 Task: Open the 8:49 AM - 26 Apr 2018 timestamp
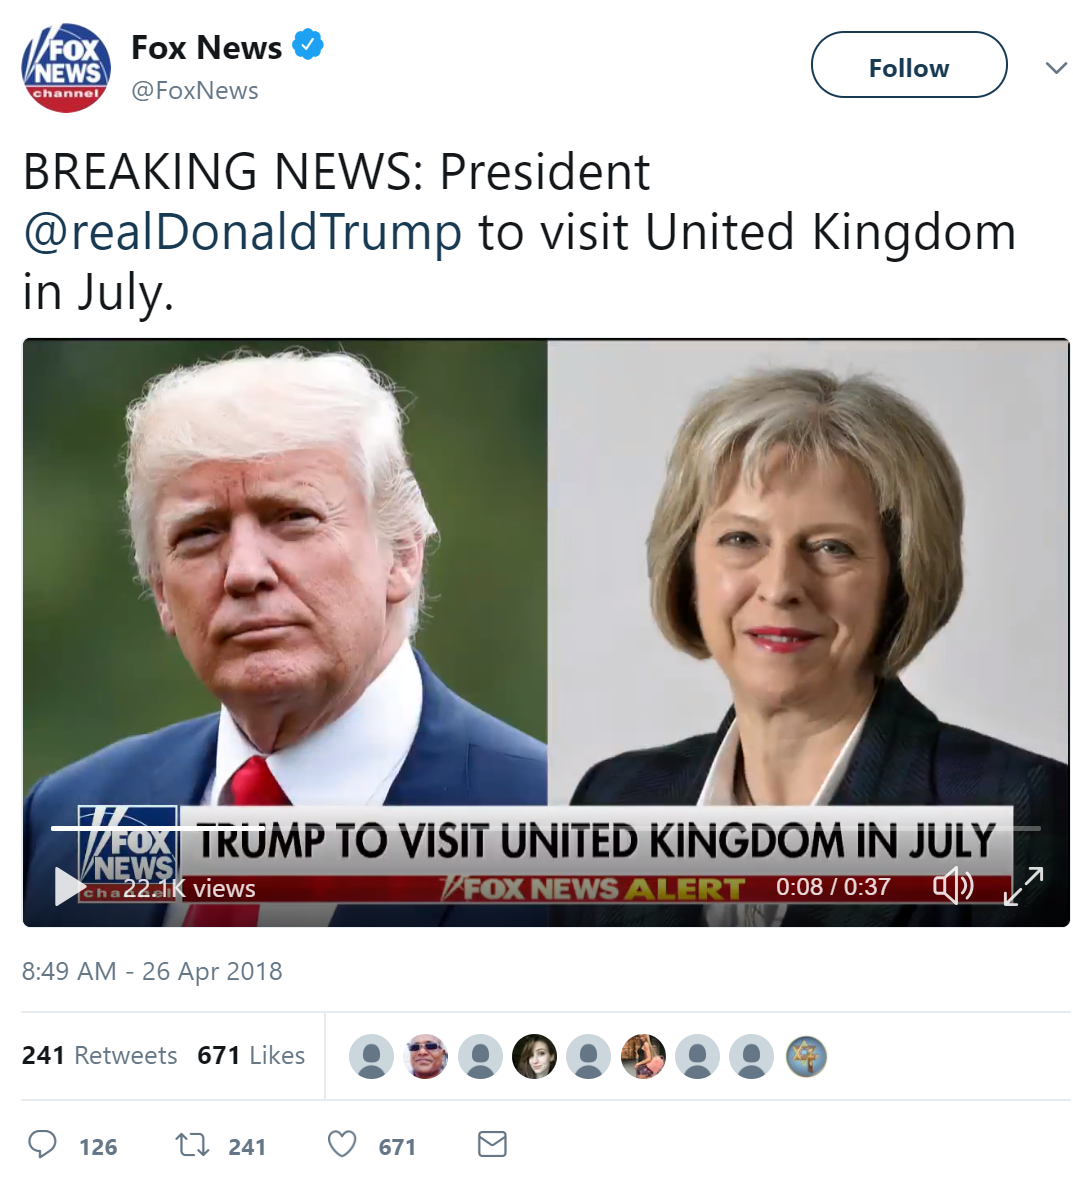click(x=152, y=971)
